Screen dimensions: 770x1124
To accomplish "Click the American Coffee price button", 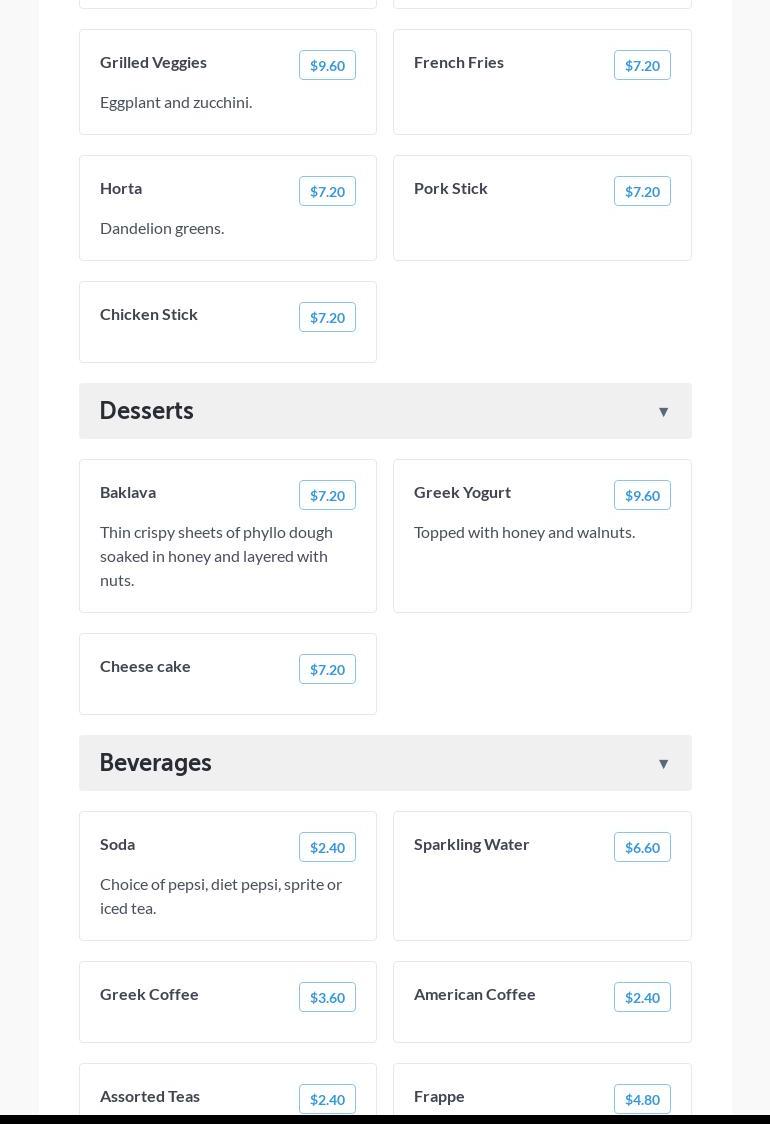I will coord(642,997).
